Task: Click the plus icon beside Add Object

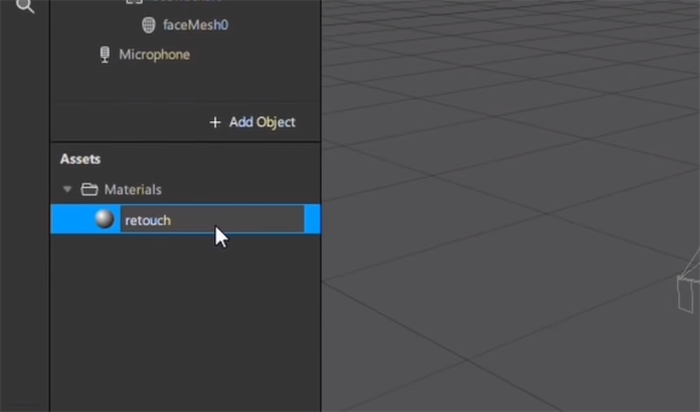Action: pyautogui.click(x=214, y=122)
